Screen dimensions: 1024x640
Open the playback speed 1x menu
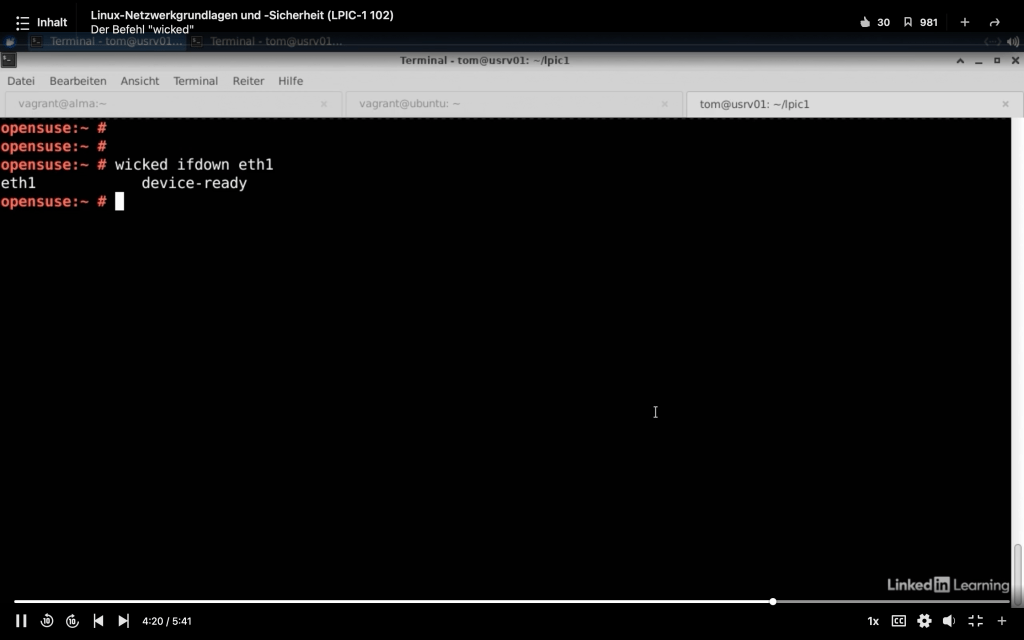coord(873,621)
